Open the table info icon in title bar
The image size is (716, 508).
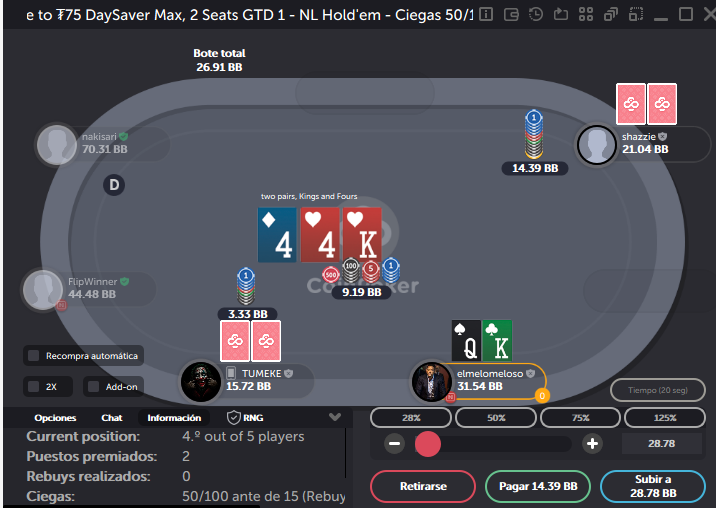486,15
